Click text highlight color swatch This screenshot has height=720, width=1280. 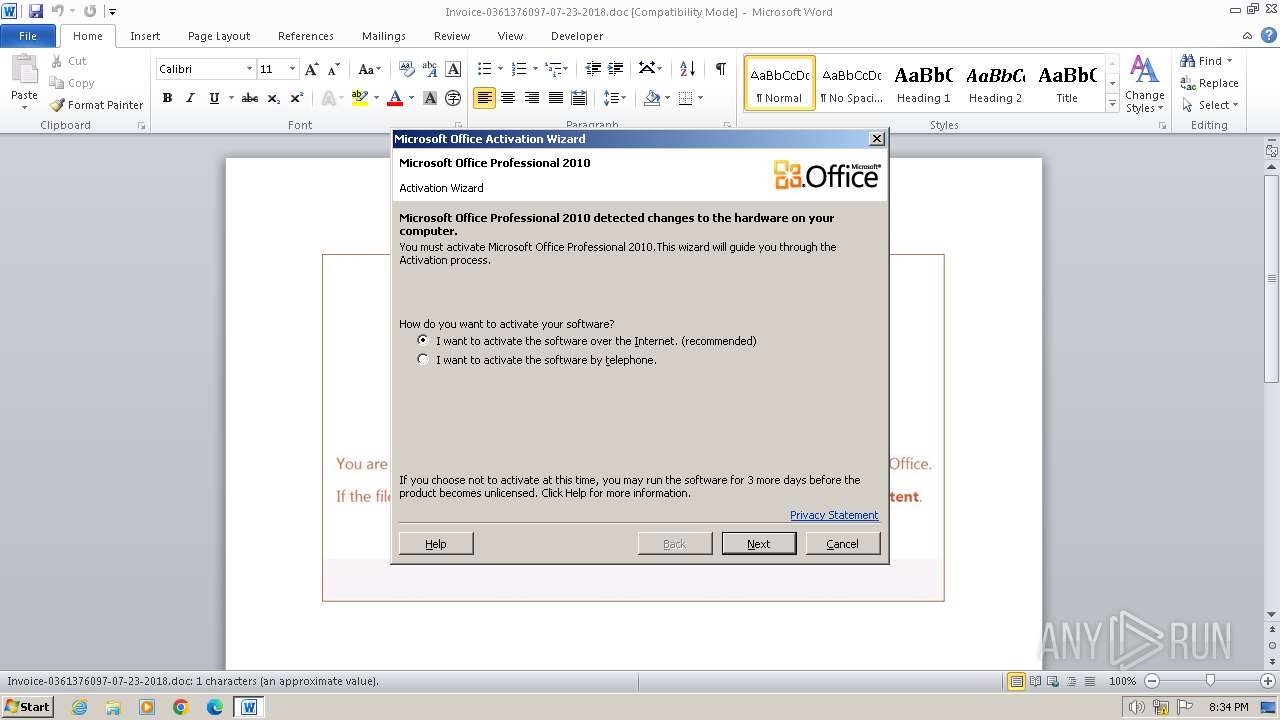point(360,98)
